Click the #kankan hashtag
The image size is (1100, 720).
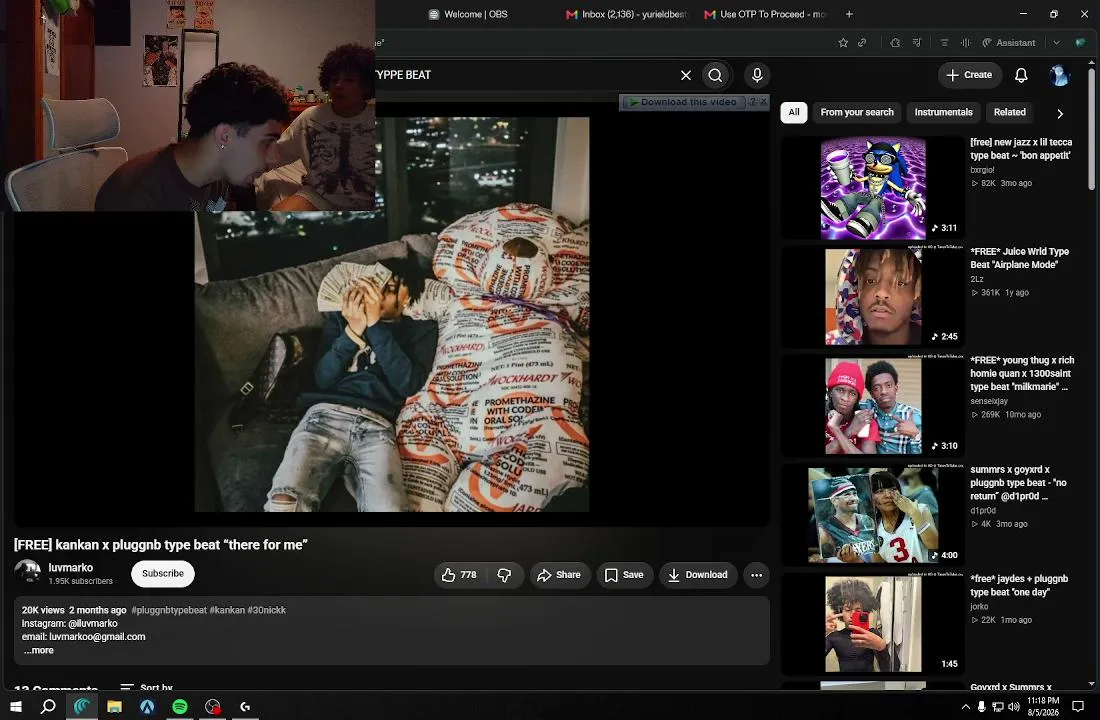227,610
